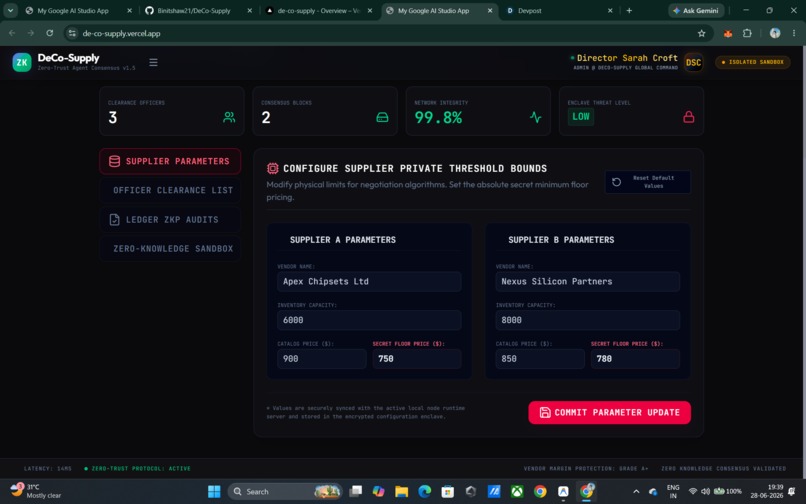
Task: Open Microsoft Store from the taskbar
Action: [448, 492]
